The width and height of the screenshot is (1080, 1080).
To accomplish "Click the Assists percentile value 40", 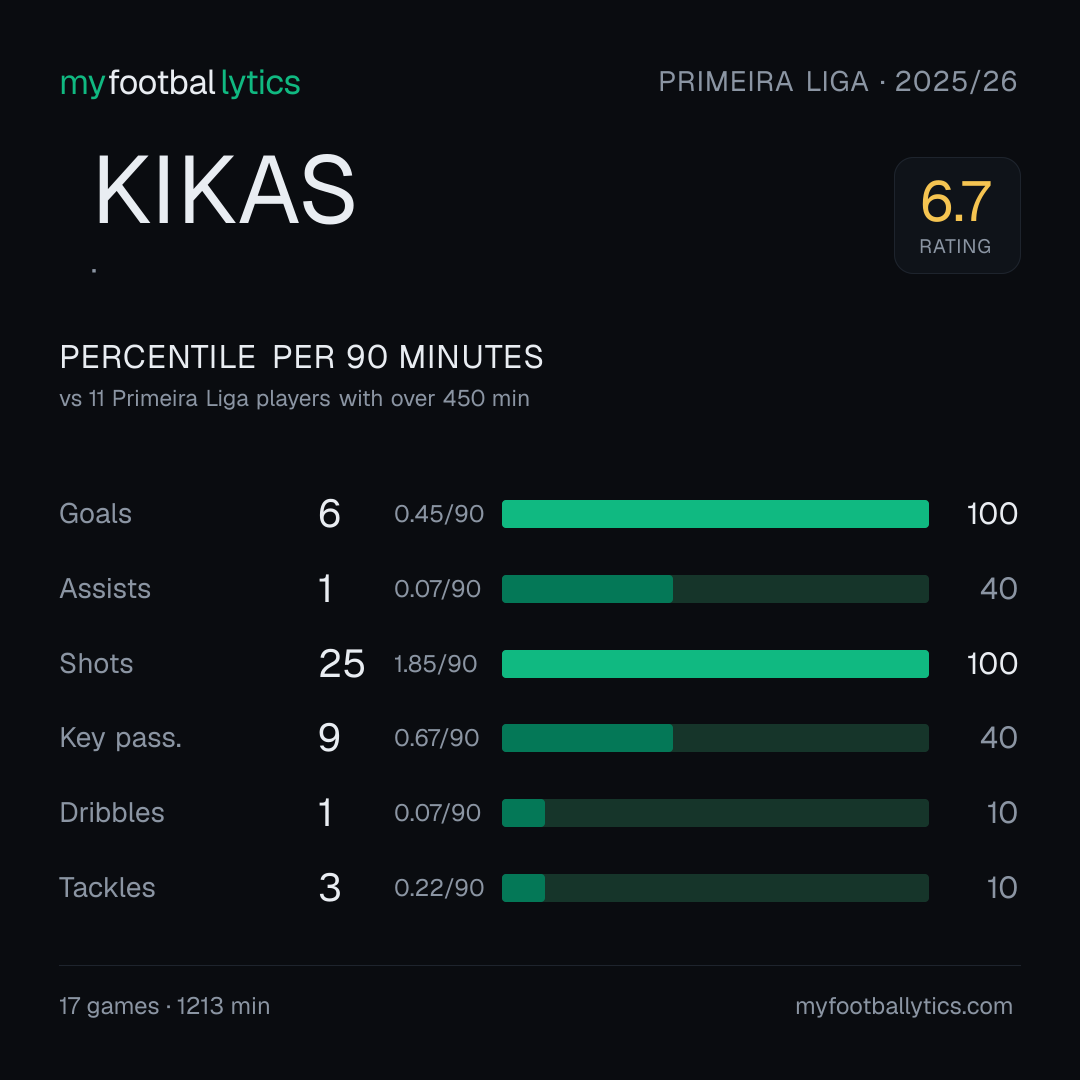I will (999, 589).
